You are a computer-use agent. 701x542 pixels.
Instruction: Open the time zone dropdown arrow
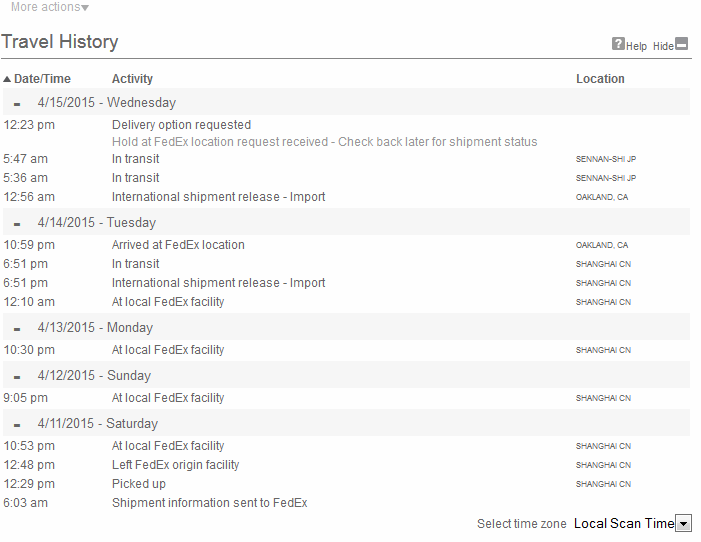click(684, 523)
